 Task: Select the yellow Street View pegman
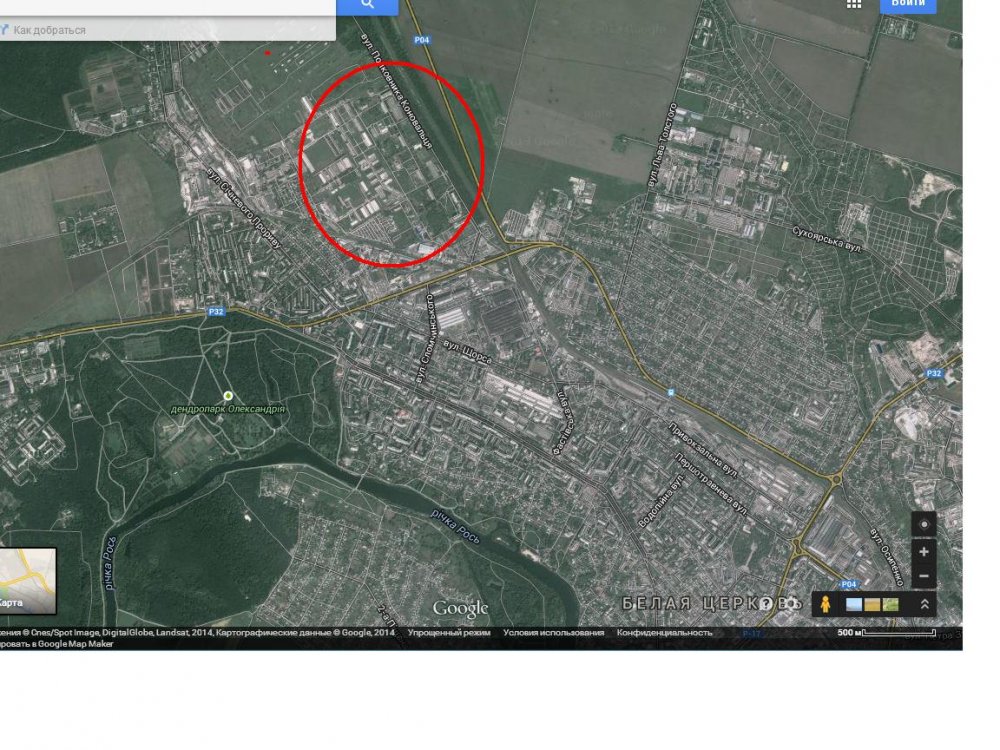825,604
